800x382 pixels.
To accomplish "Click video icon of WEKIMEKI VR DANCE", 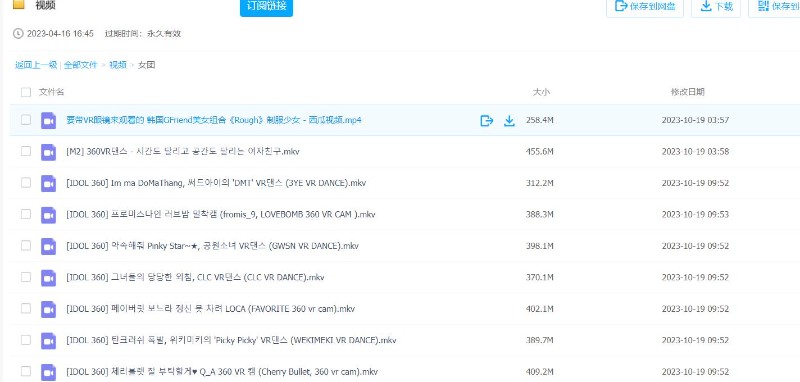I will coord(48,341).
